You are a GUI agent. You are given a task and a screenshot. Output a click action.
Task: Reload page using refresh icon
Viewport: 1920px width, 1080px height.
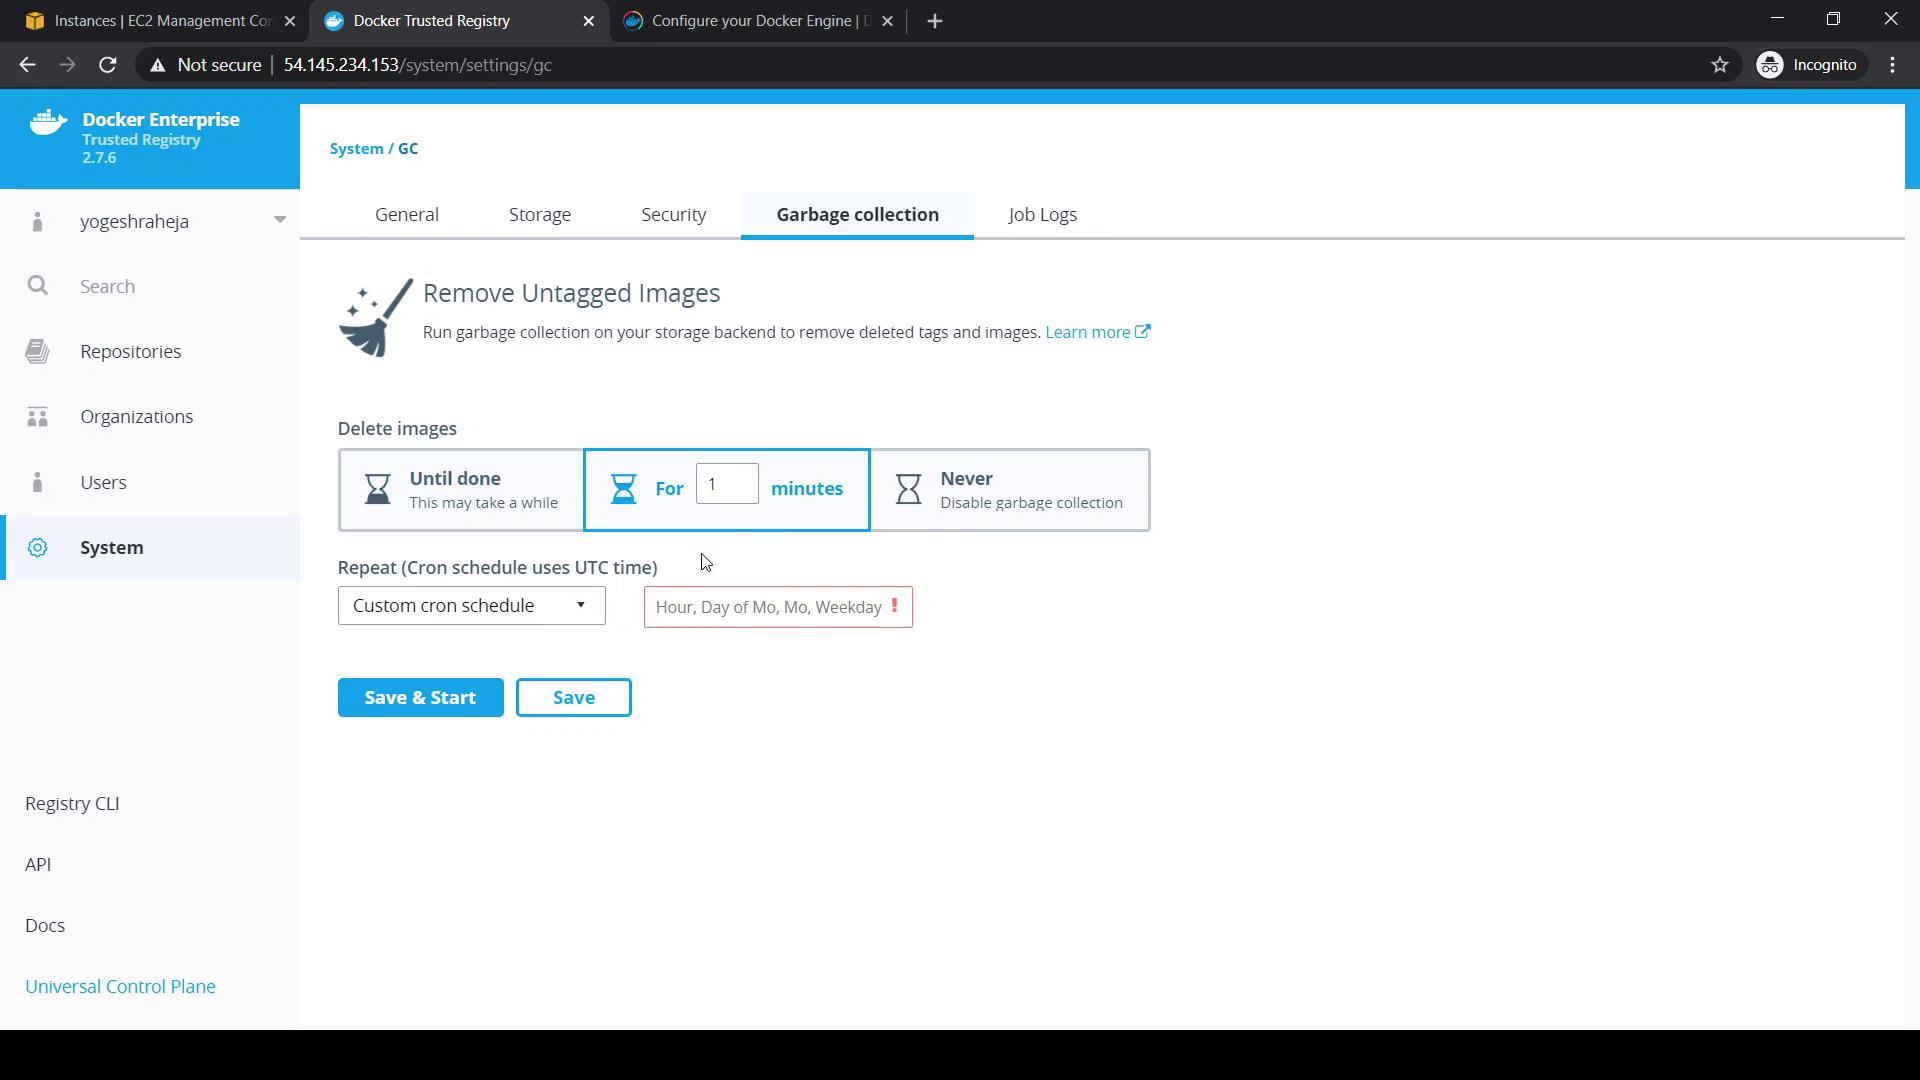pos(108,65)
